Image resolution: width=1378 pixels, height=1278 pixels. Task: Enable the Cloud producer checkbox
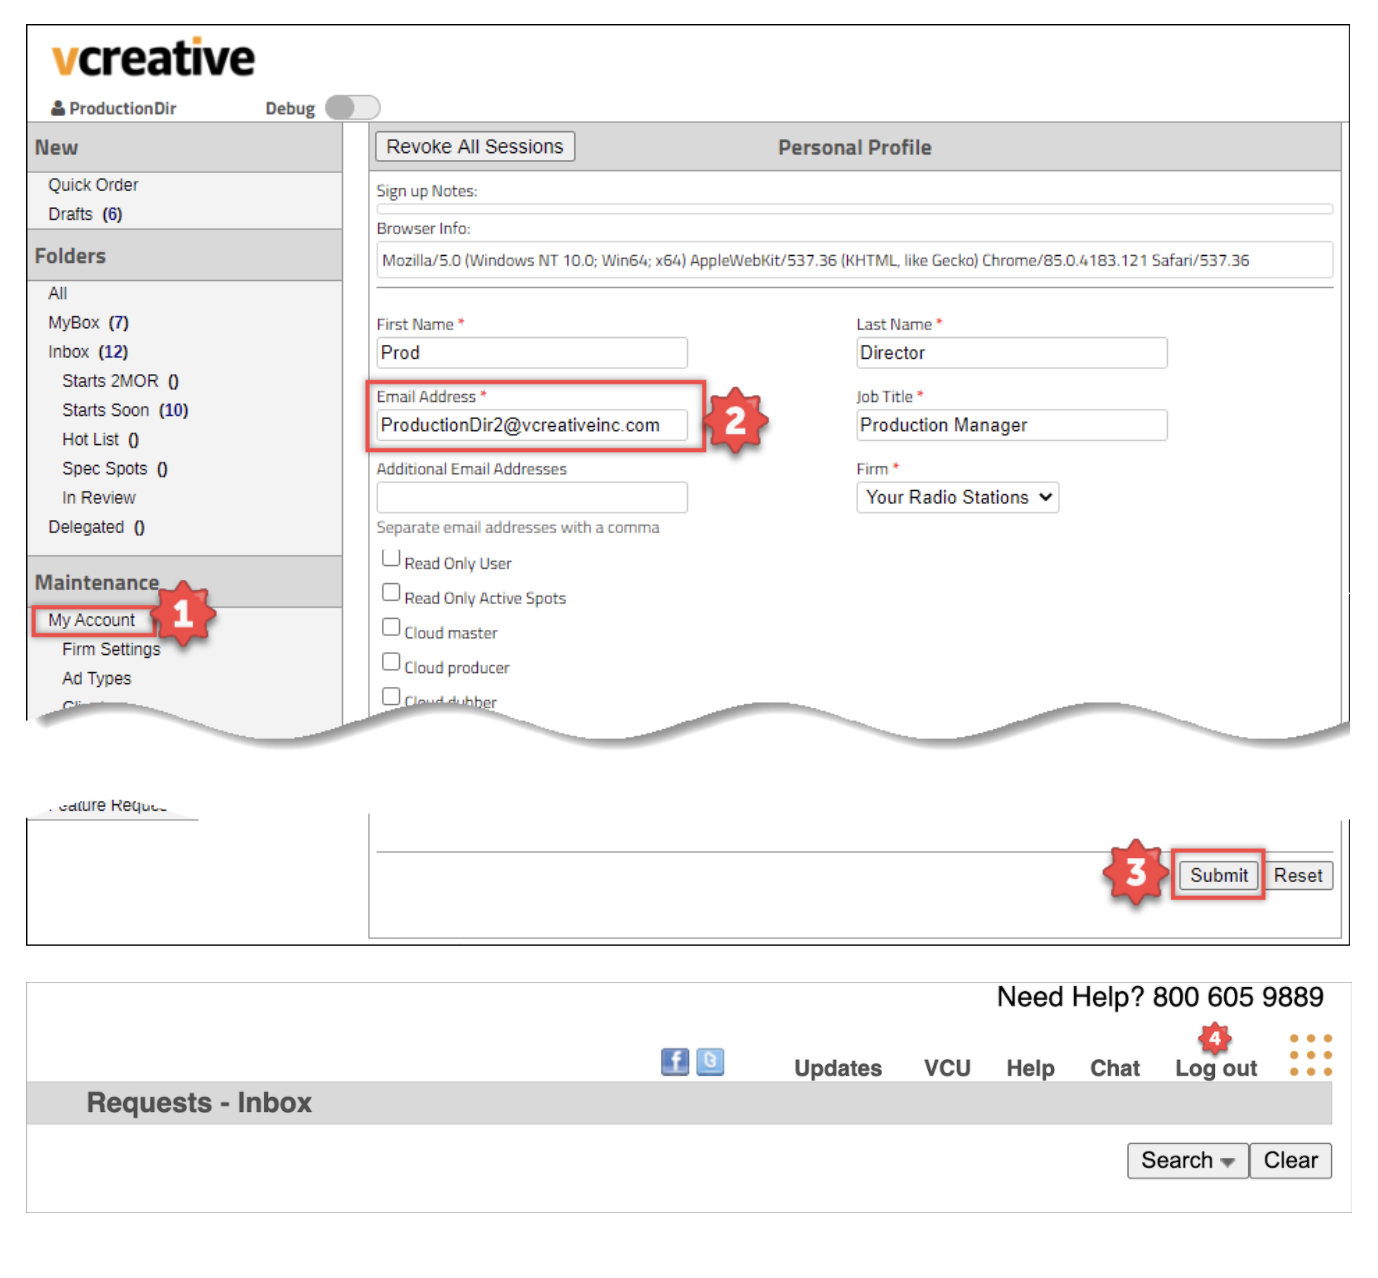pos(391,662)
